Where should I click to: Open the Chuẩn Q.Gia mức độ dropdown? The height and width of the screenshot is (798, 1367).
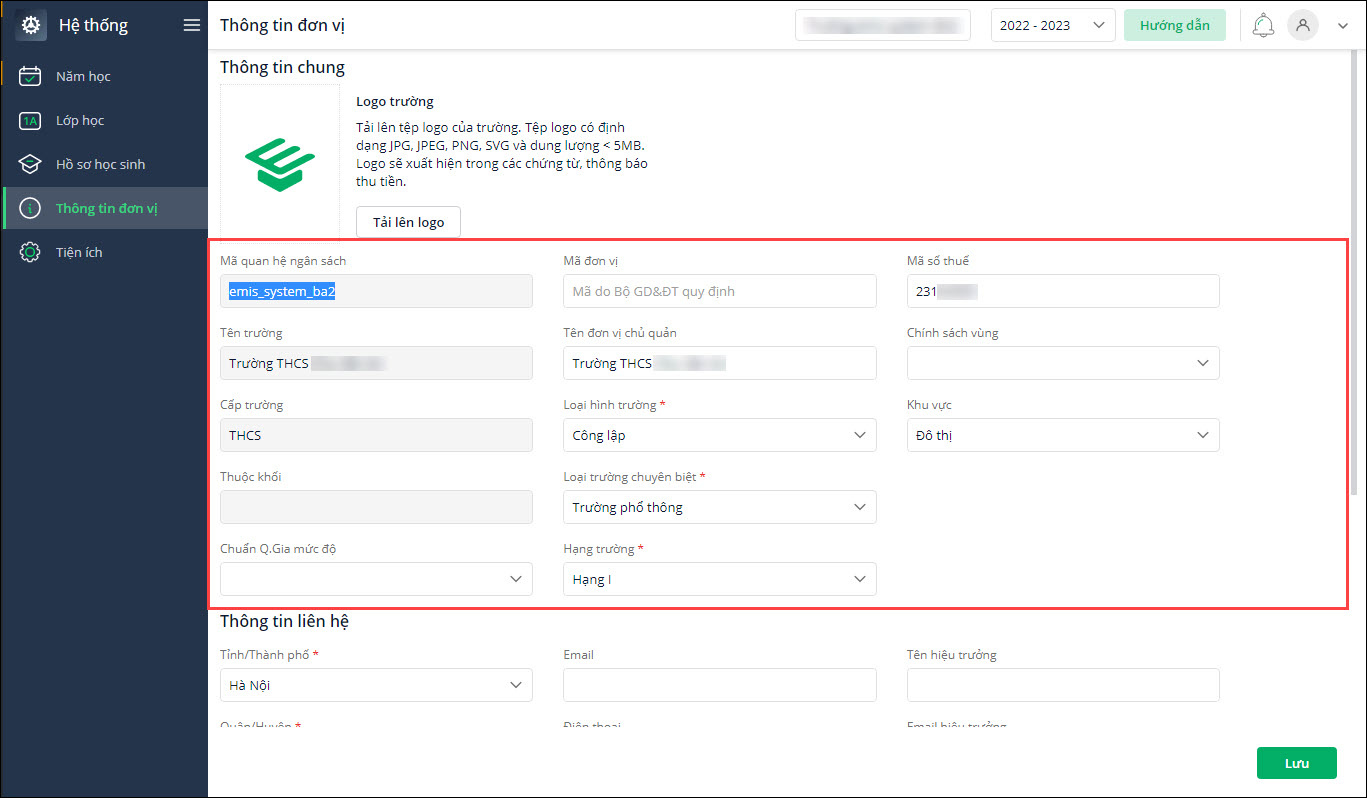pyautogui.click(x=376, y=579)
